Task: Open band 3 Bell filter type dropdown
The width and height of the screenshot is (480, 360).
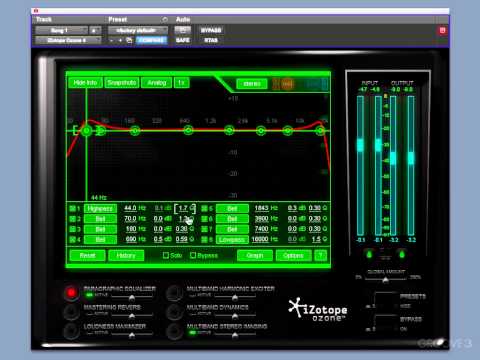Action: click(x=100, y=229)
